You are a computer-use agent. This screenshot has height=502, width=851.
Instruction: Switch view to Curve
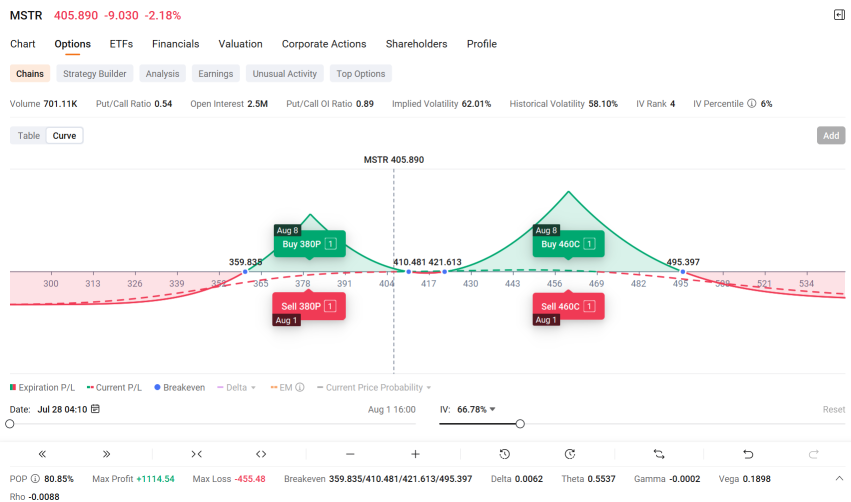(x=65, y=136)
